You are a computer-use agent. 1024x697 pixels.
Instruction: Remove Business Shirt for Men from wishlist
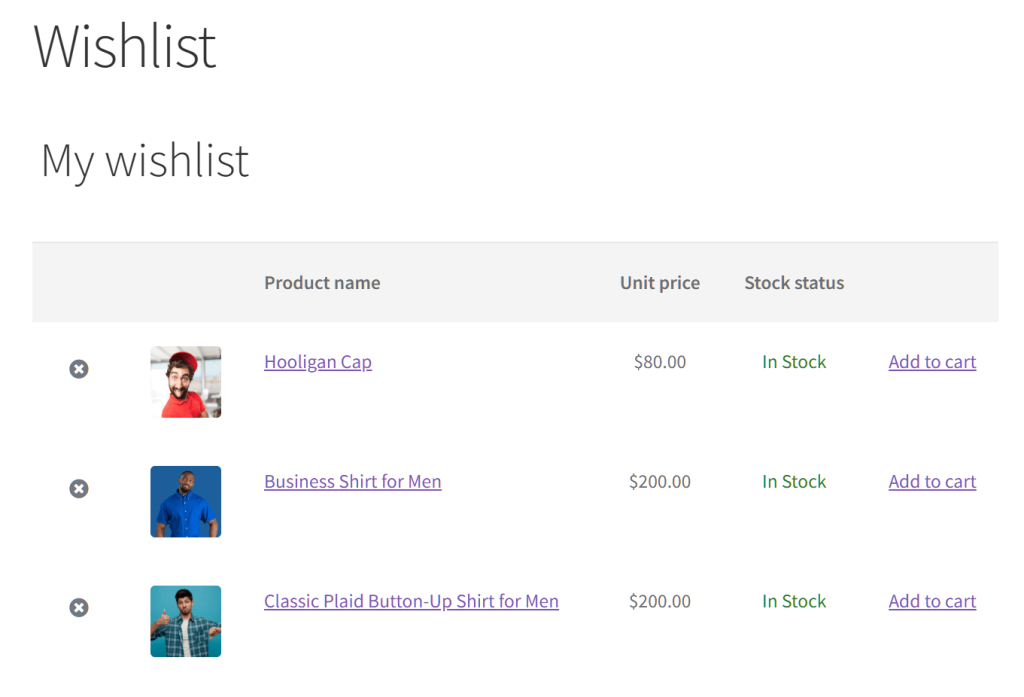(79, 488)
